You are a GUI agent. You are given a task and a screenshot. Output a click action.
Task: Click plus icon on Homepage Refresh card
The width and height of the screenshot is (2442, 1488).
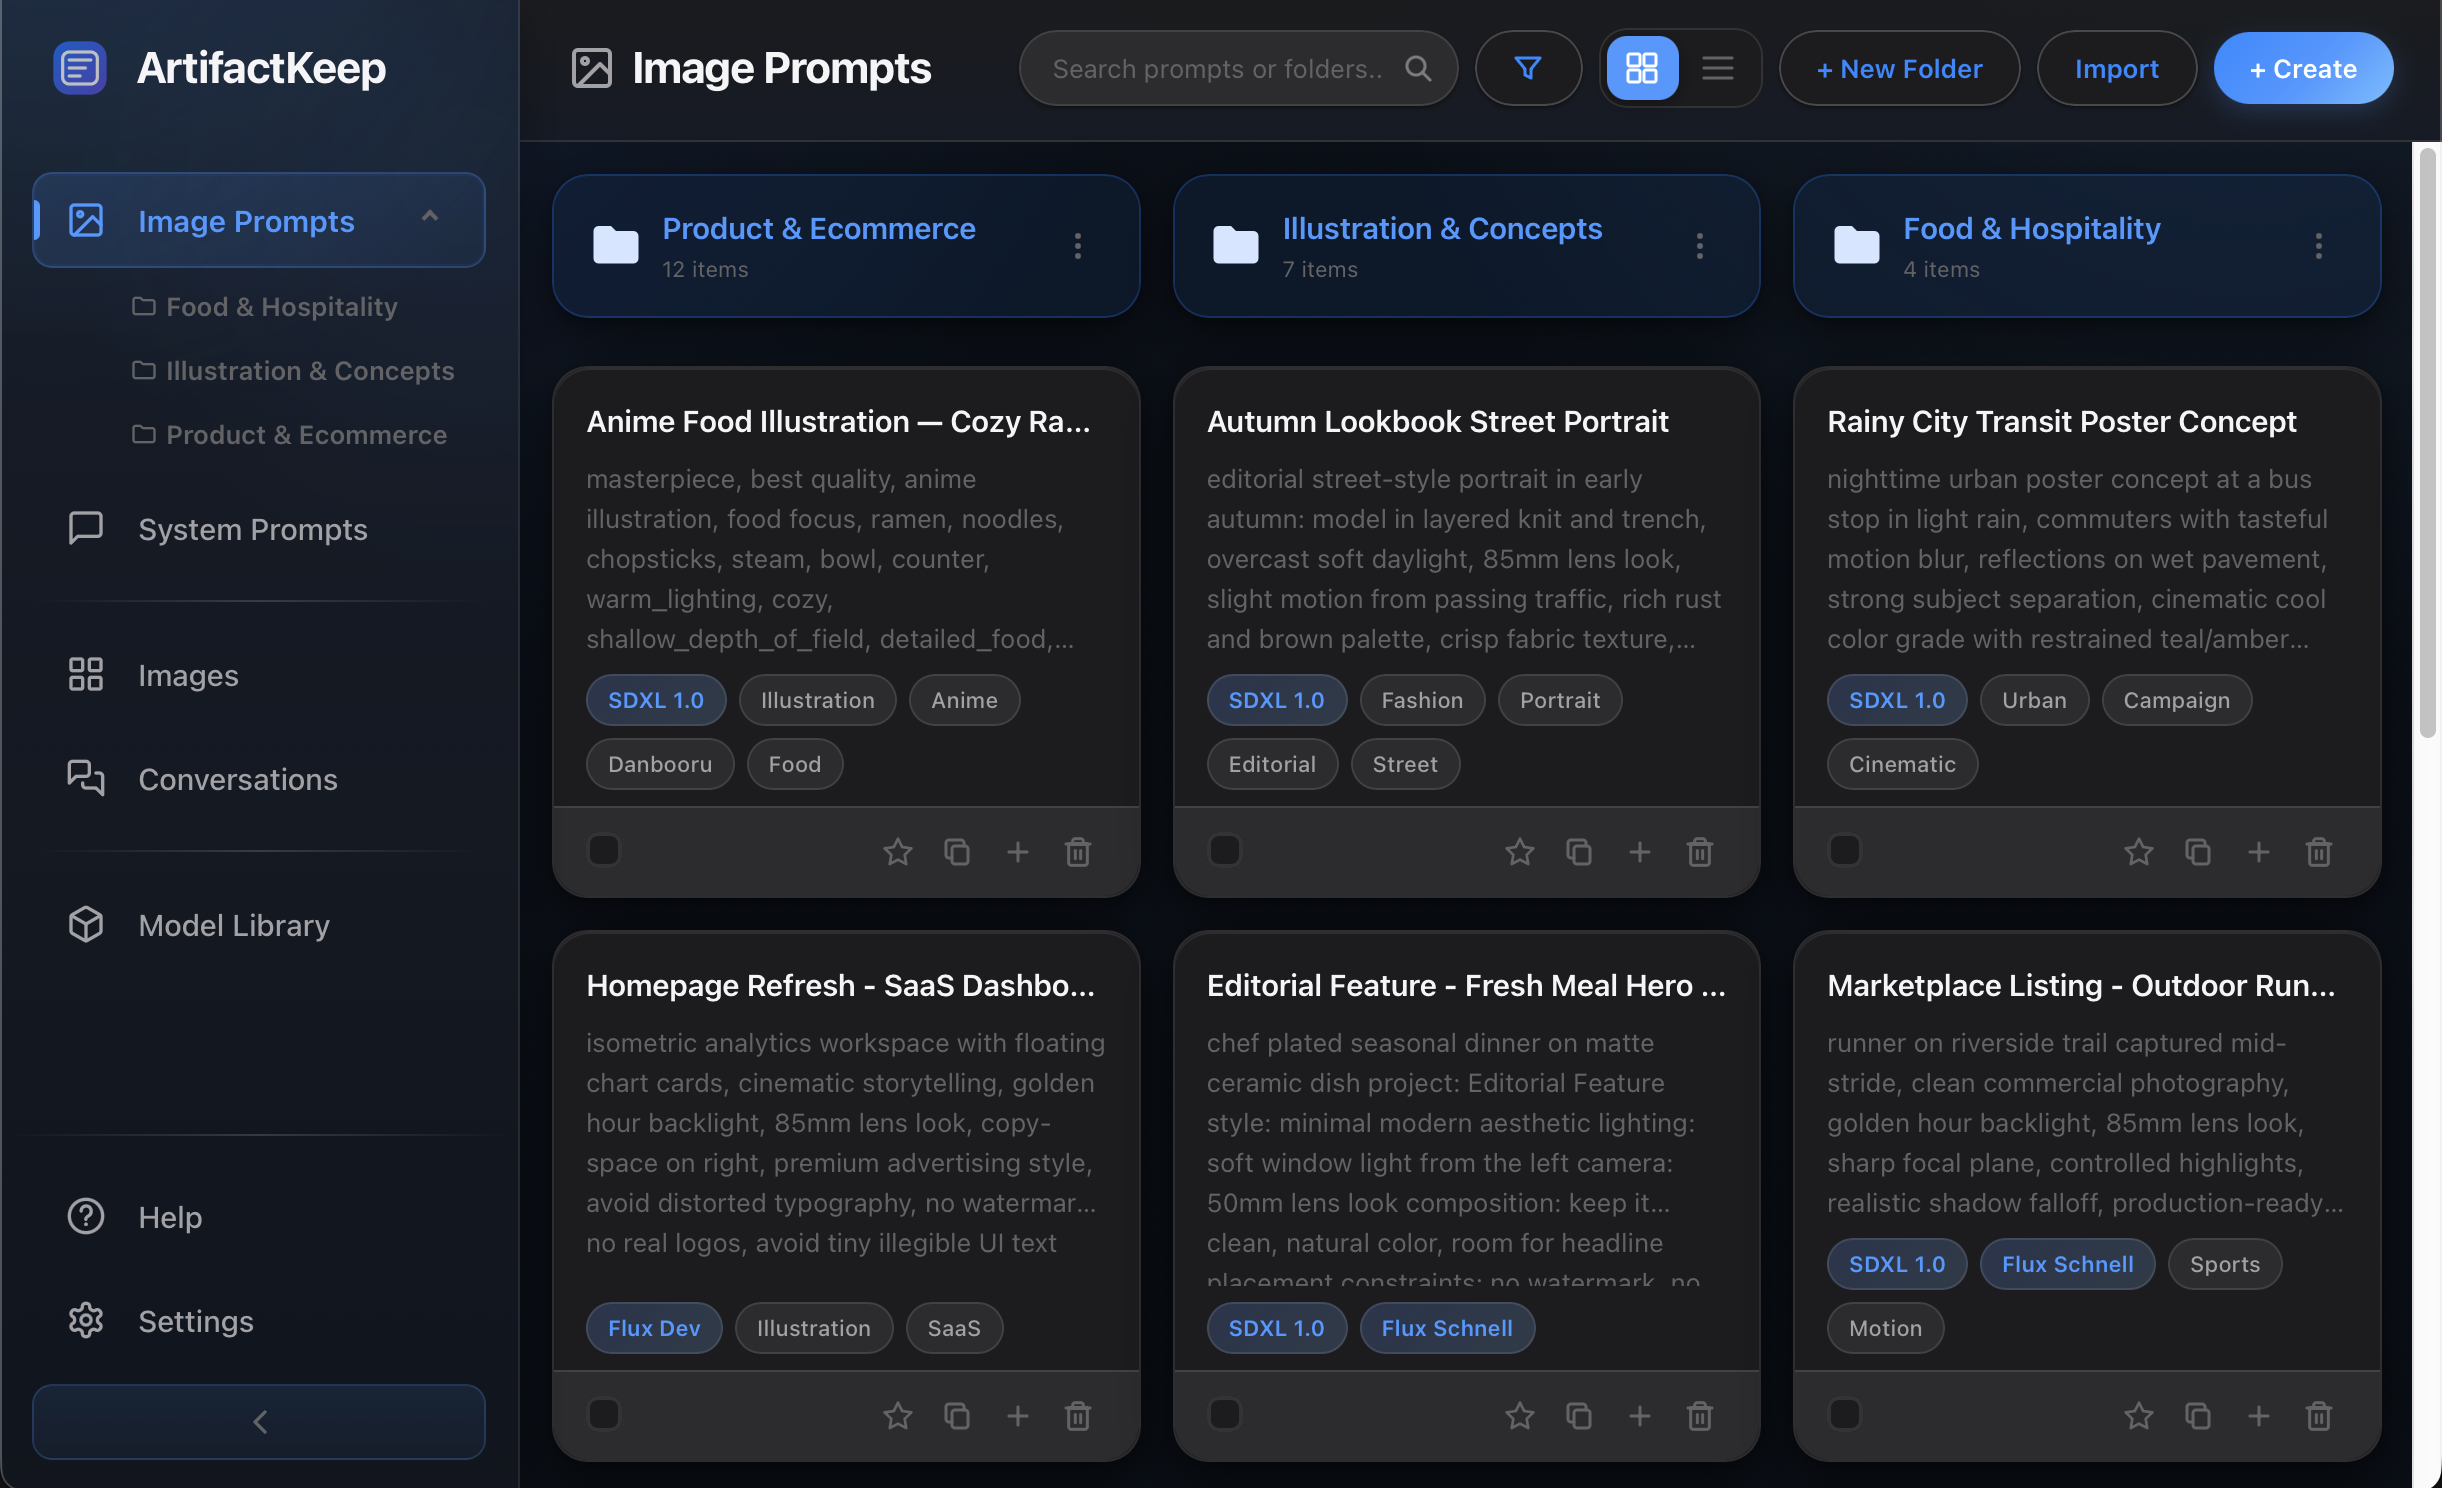click(1017, 1416)
